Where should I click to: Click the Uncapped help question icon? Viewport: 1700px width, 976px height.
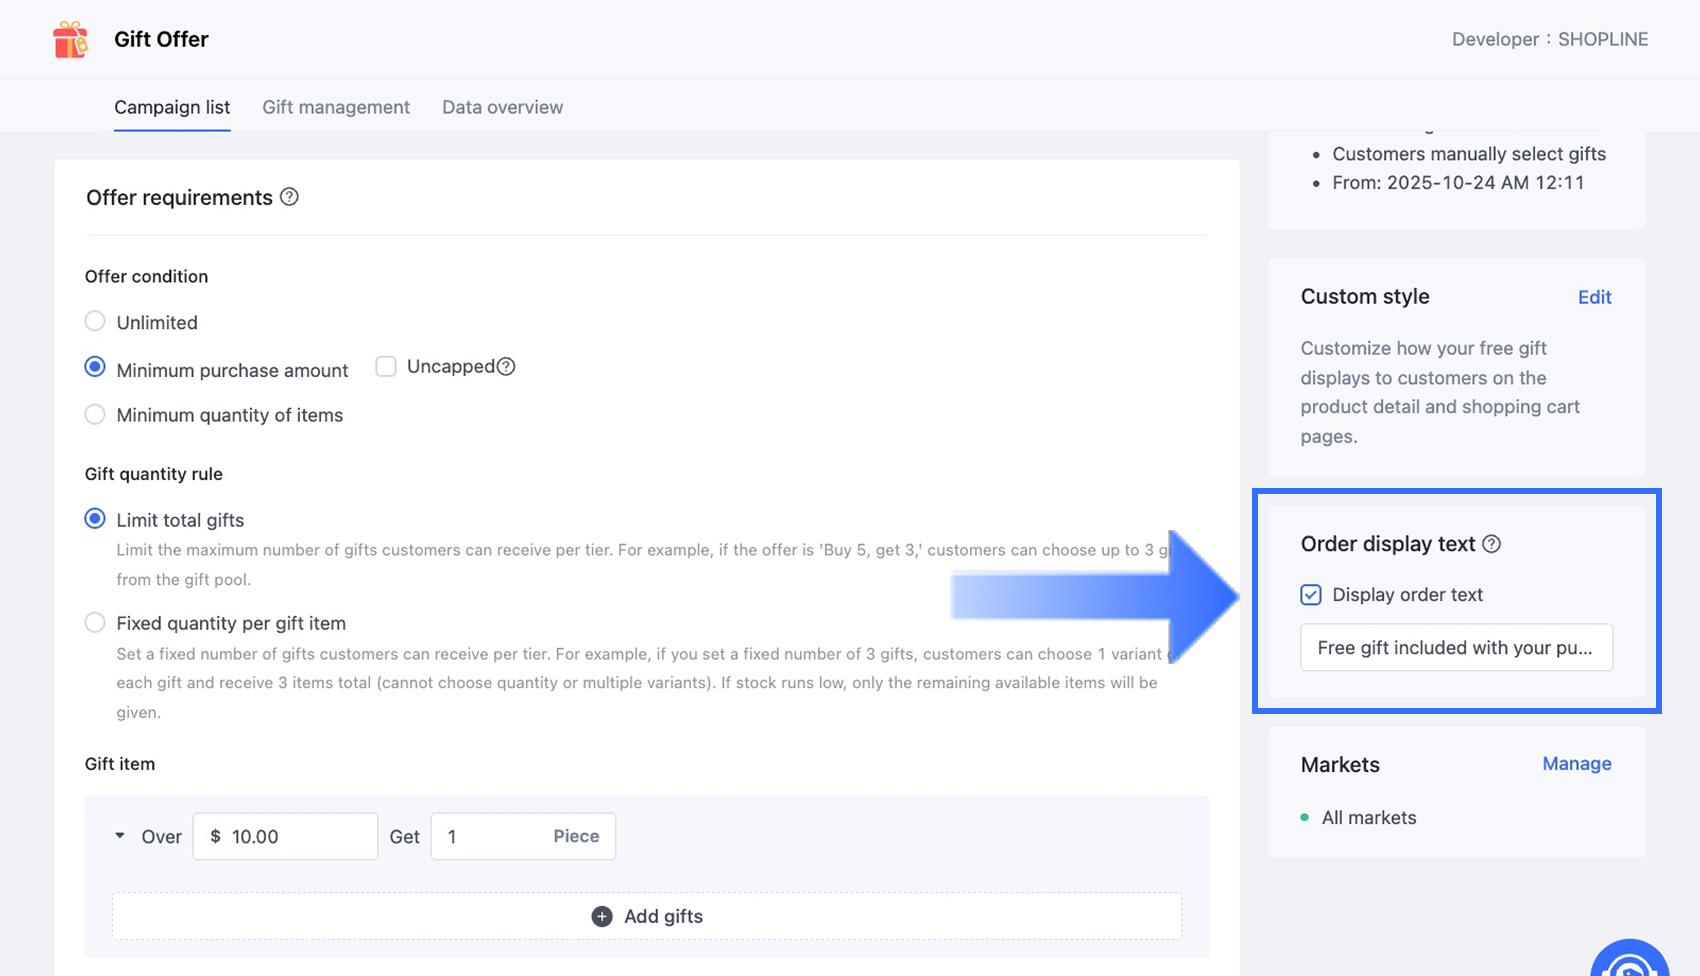(x=506, y=367)
